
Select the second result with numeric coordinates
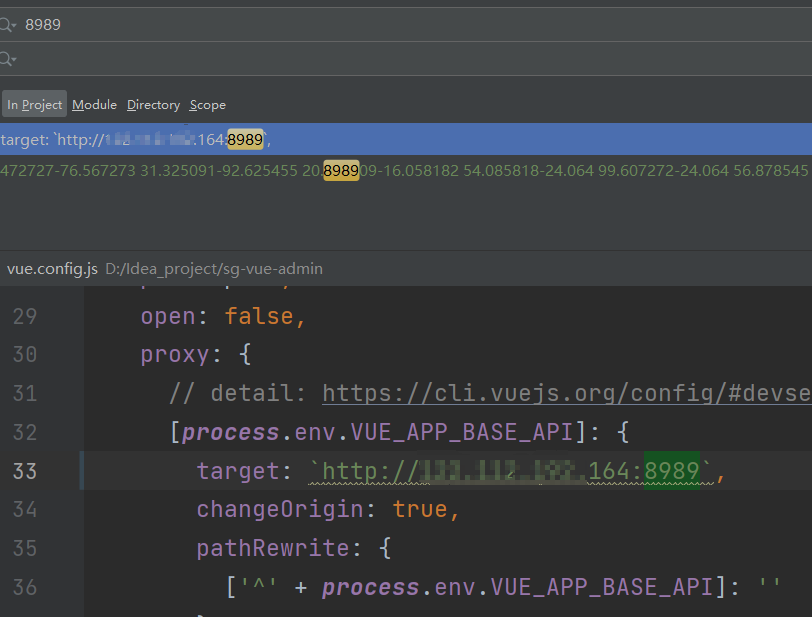[406, 170]
